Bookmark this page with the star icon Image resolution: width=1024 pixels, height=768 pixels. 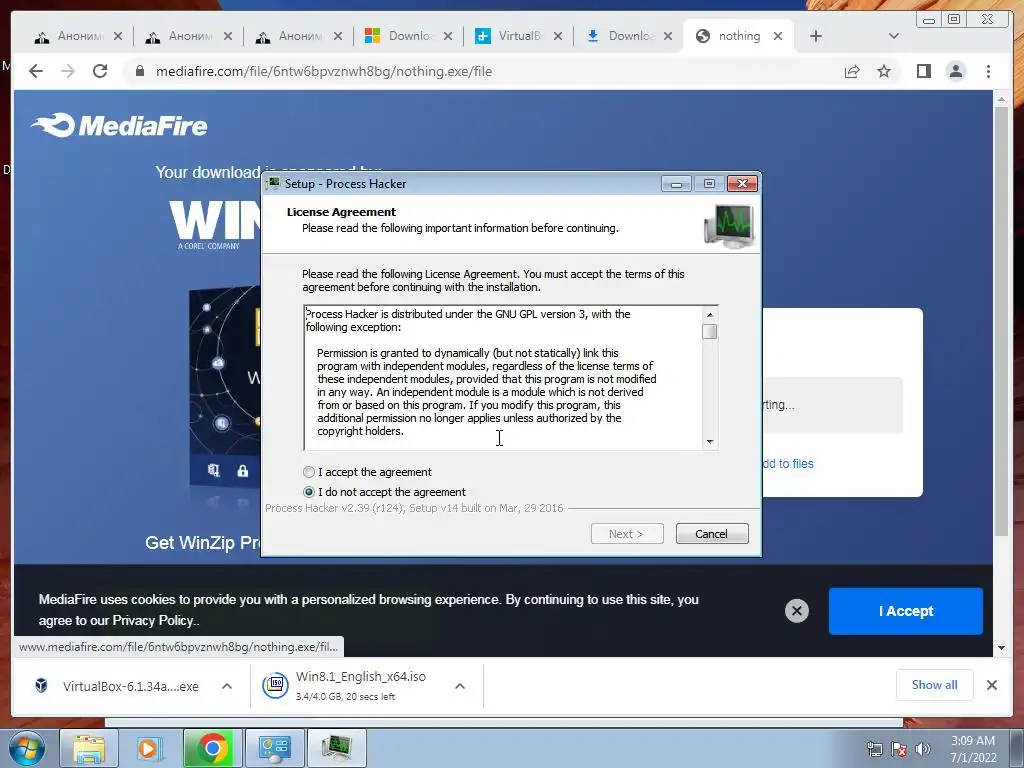(x=884, y=71)
